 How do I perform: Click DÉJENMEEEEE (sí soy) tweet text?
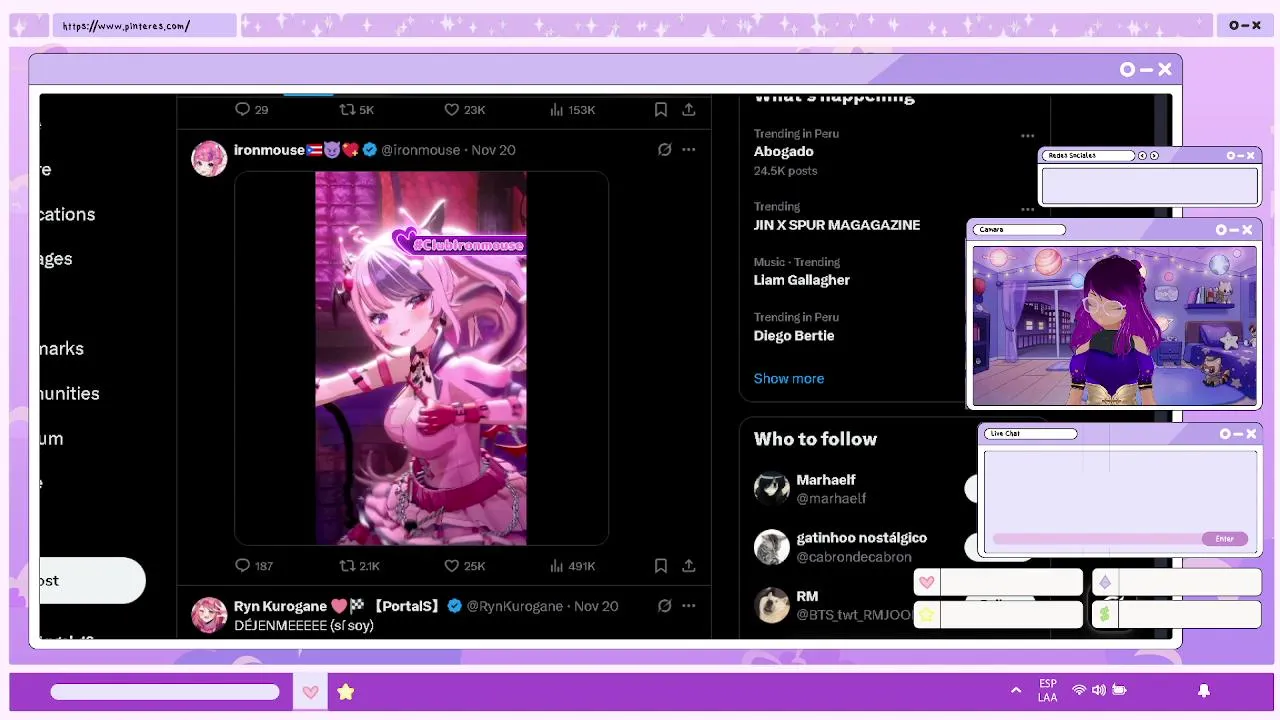click(x=303, y=625)
